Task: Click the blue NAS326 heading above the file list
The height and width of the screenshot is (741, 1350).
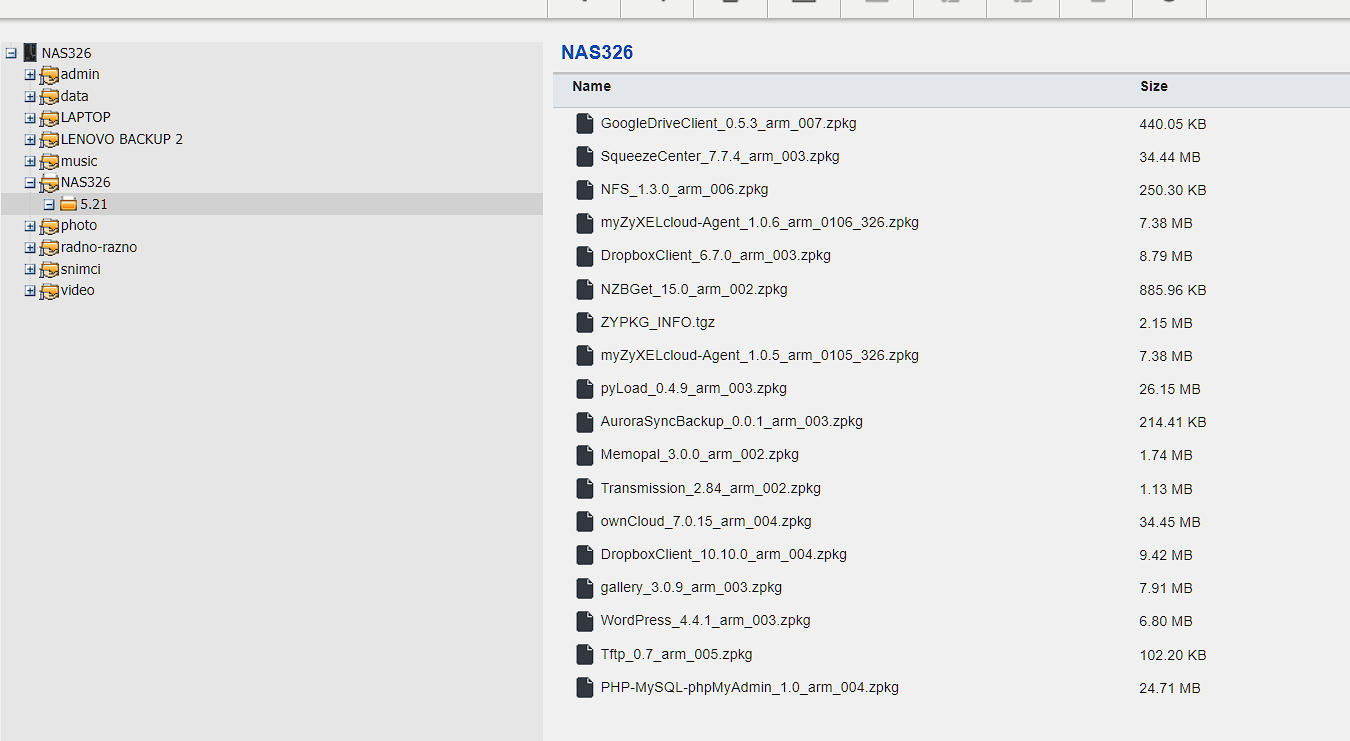Action: 597,53
